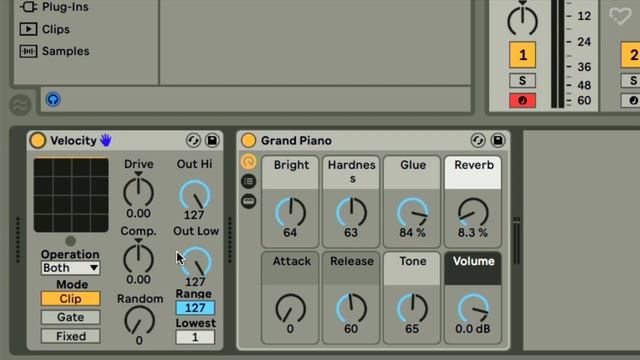Click the track 1 volume meter

[x=558, y=54]
